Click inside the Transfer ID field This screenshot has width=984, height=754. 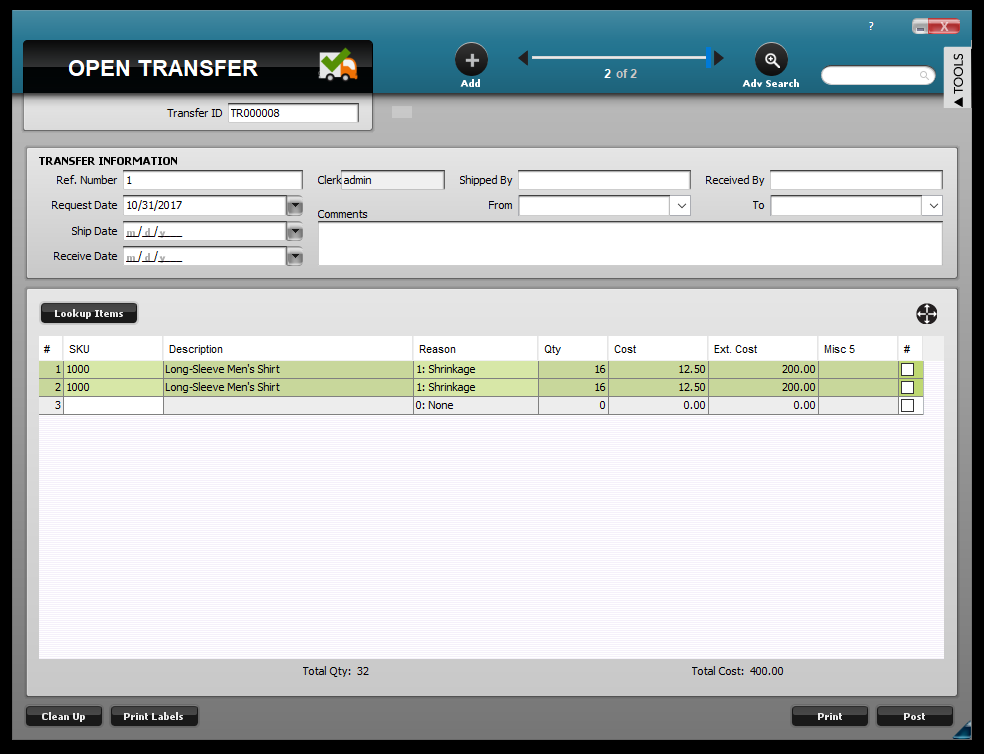292,112
